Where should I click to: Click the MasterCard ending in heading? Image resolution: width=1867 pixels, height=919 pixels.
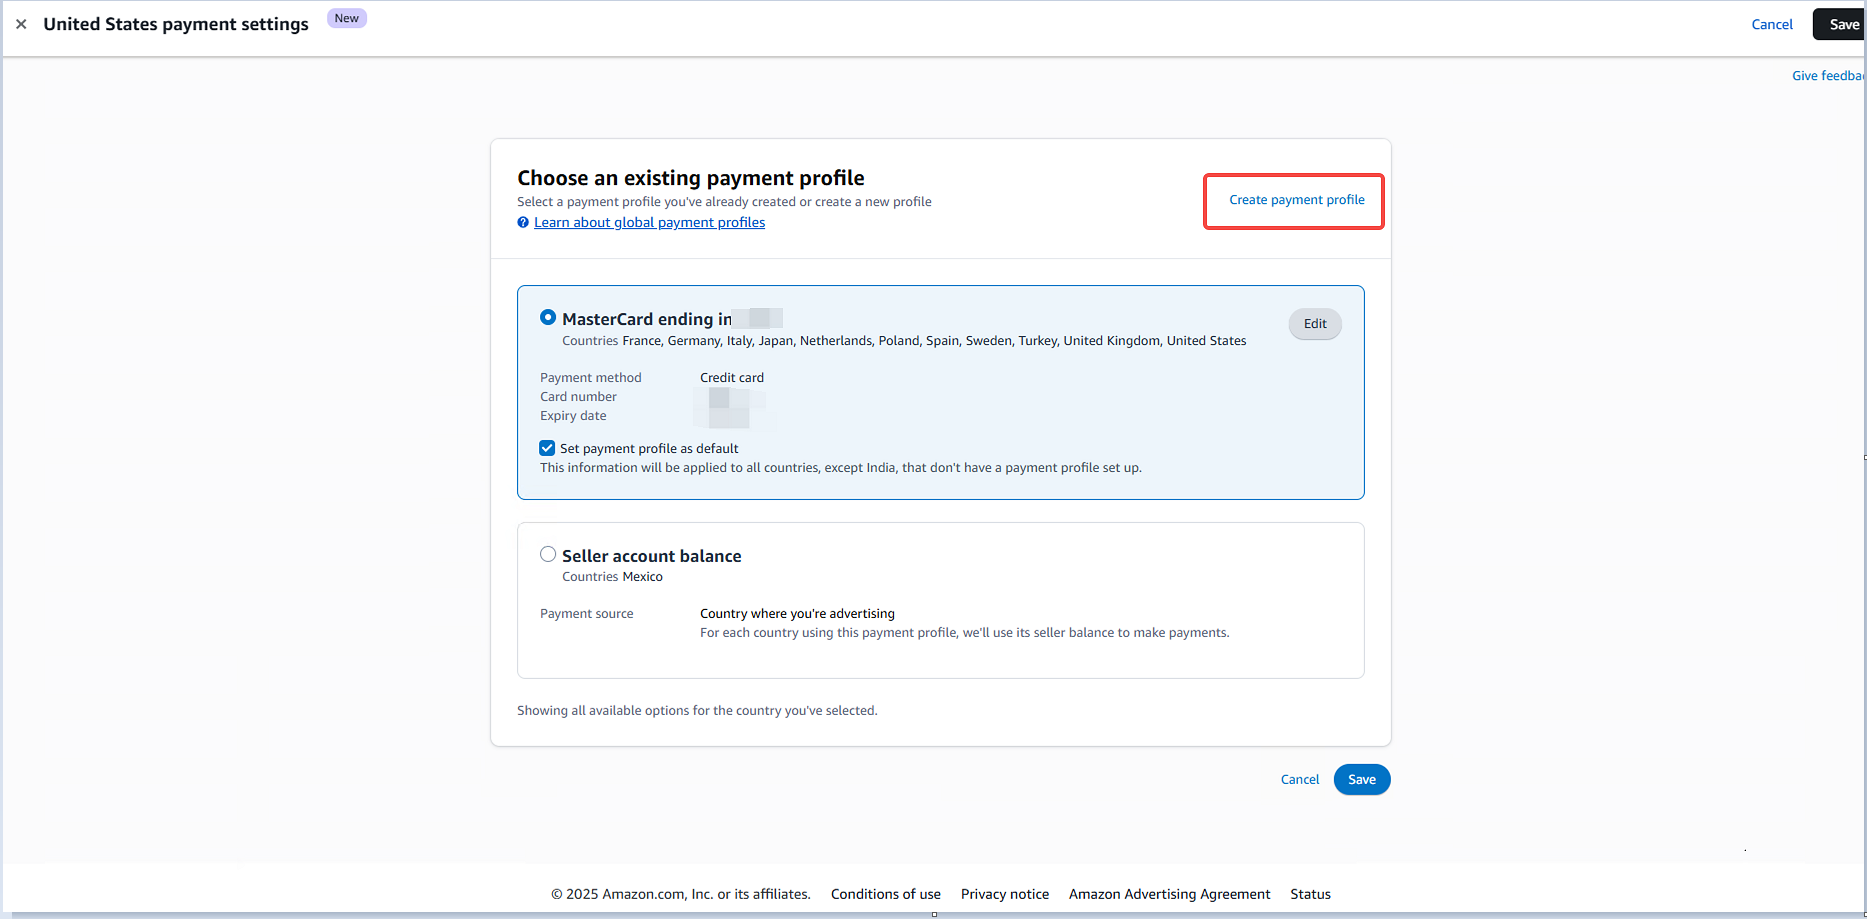coord(646,319)
